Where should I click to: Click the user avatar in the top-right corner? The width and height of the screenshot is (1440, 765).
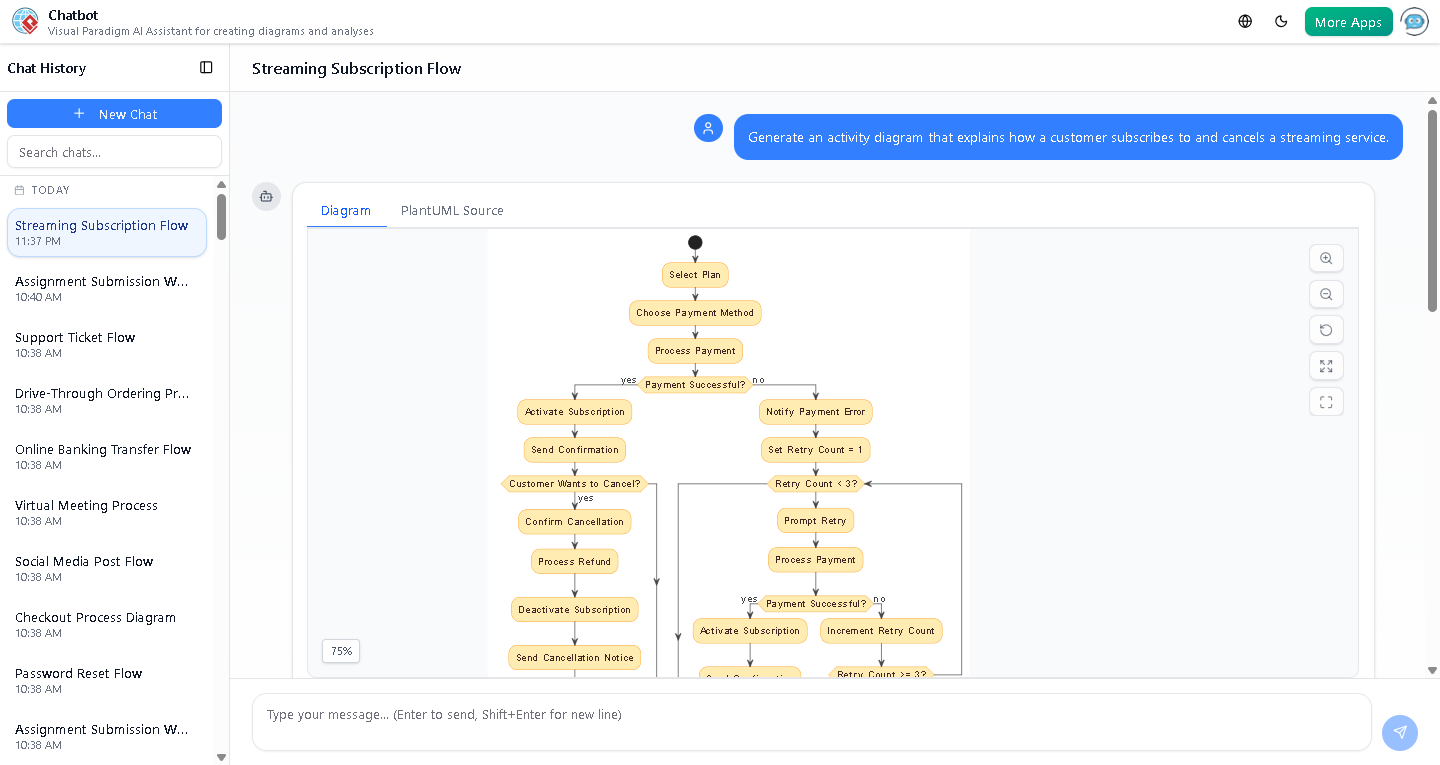click(1415, 21)
